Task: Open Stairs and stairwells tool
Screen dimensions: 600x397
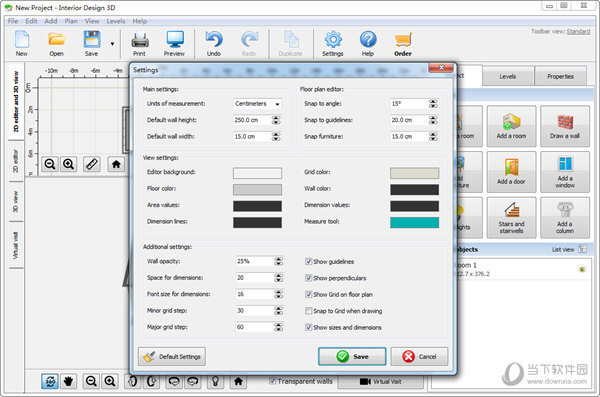Action: click(x=511, y=218)
